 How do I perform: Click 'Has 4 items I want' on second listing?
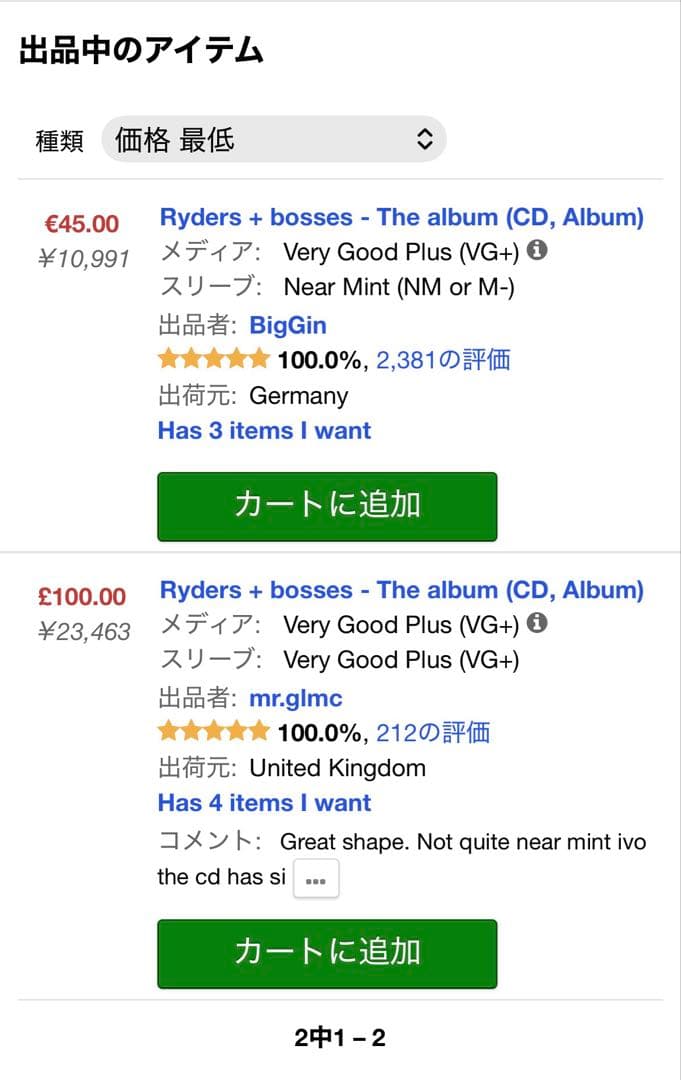point(264,802)
